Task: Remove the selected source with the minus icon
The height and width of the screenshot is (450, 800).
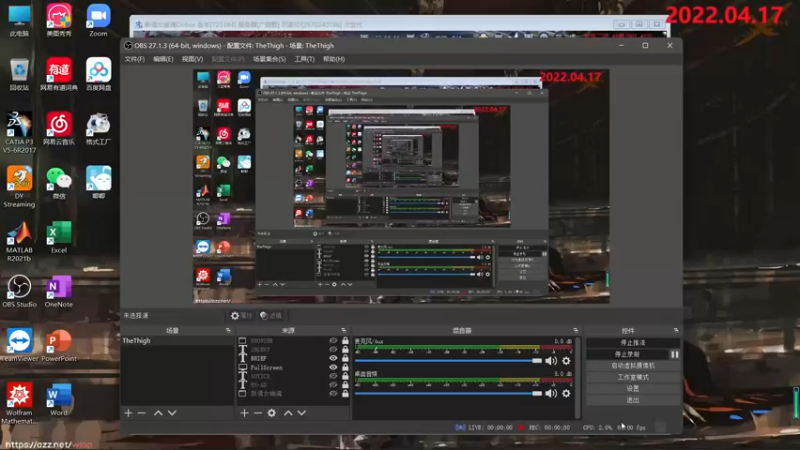Action: [x=258, y=413]
